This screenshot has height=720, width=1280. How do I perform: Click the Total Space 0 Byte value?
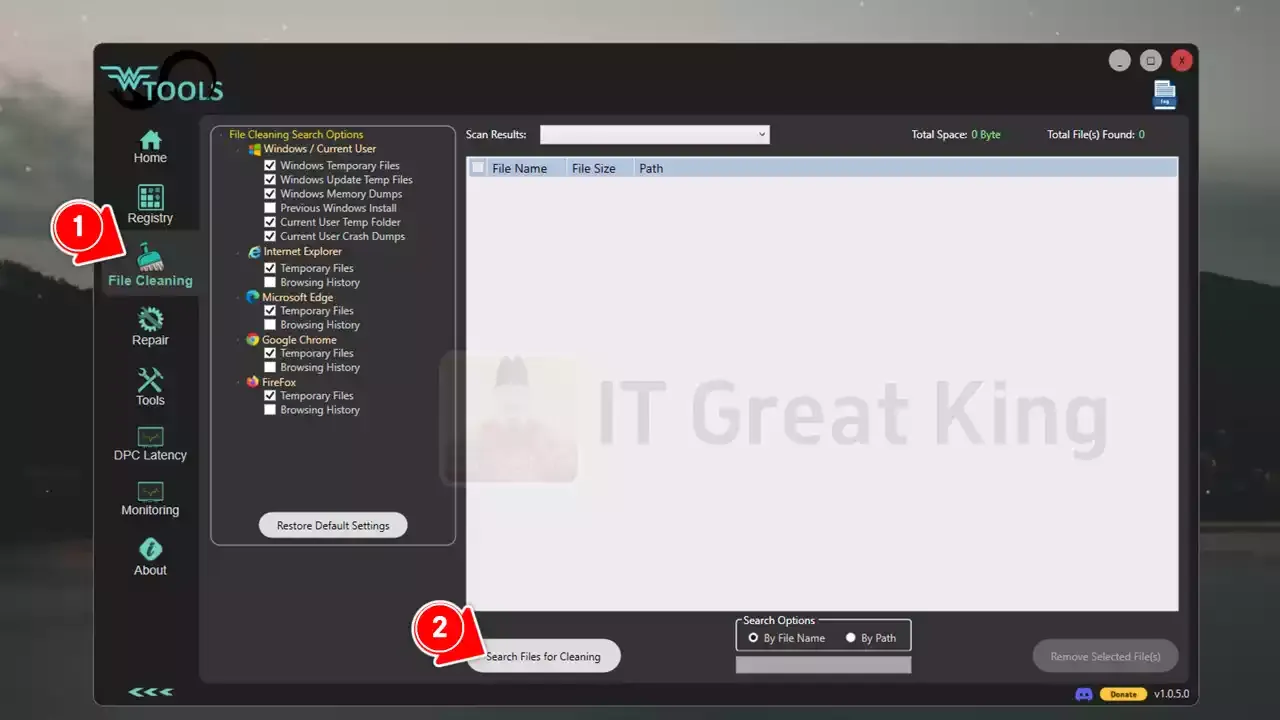pyautogui.click(x=985, y=134)
